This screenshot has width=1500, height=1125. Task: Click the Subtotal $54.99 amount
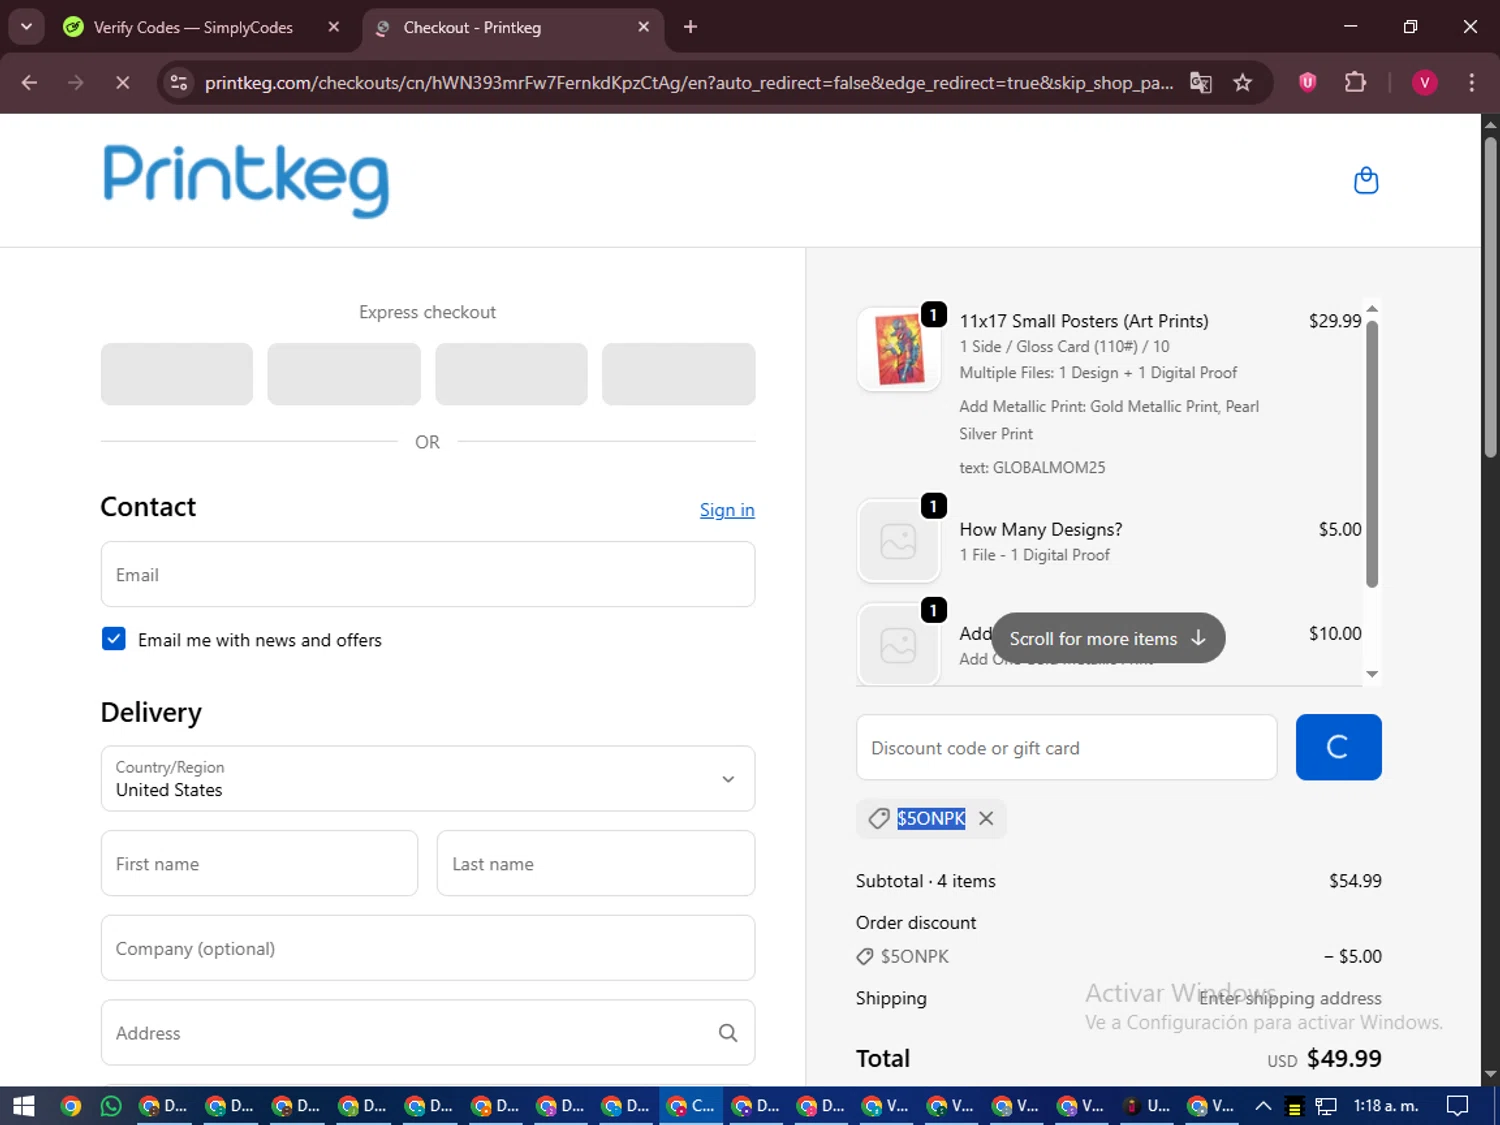click(1355, 881)
